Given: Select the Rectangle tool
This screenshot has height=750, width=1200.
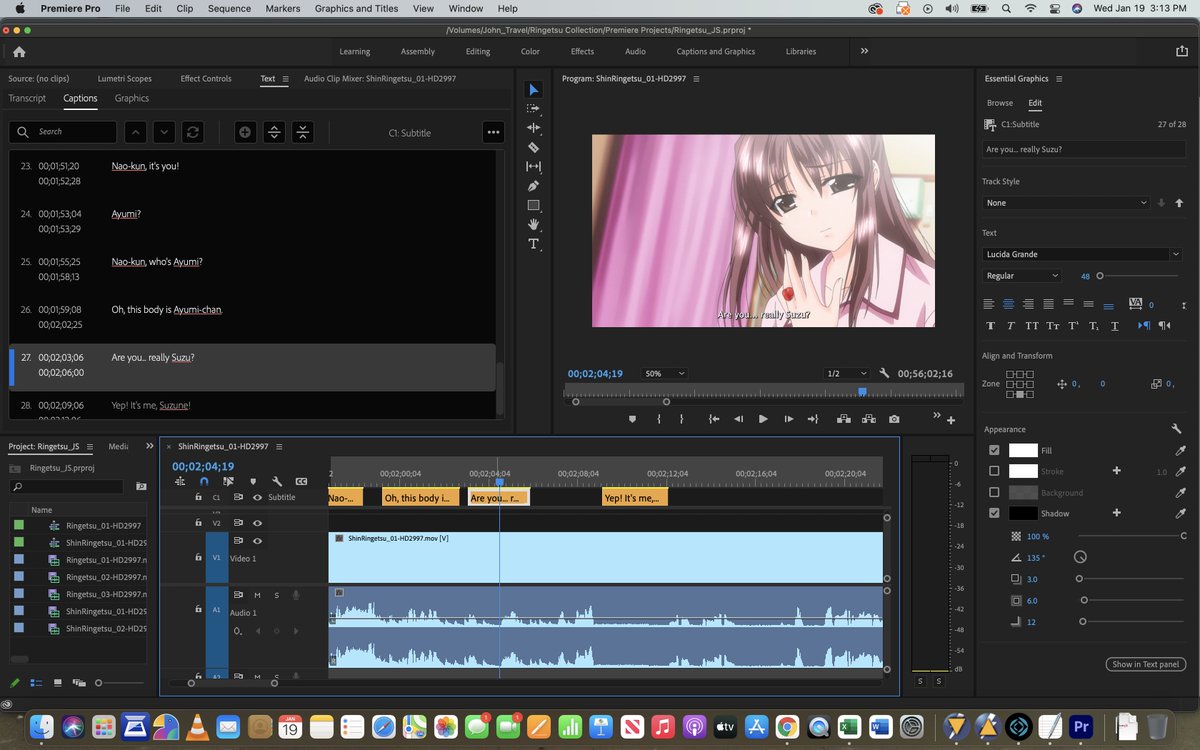Looking at the screenshot, I should click(x=533, y=205).
